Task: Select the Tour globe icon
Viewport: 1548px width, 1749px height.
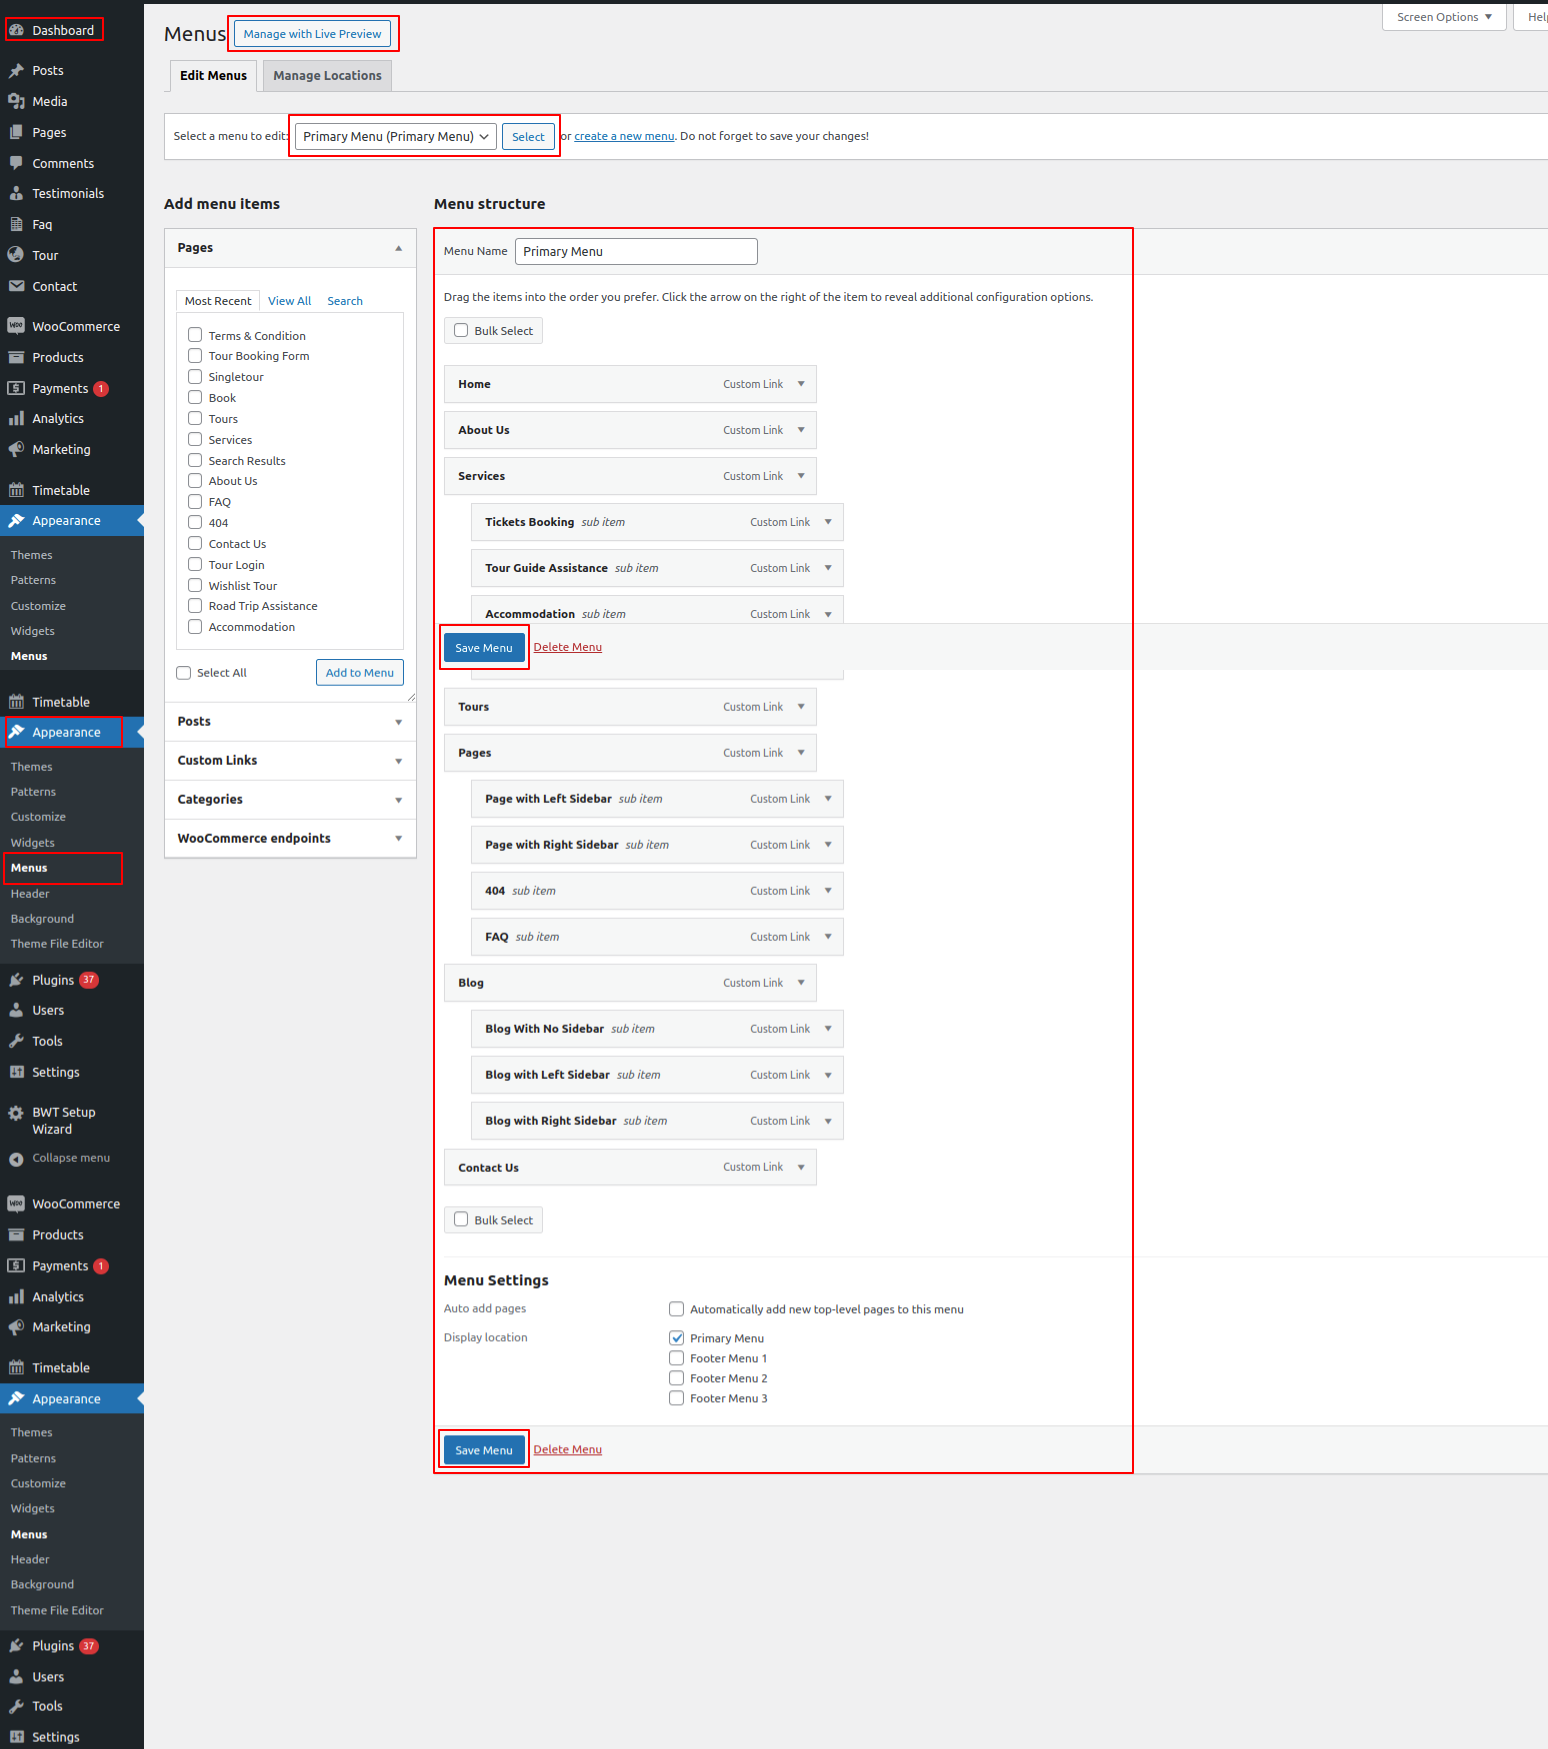Action: (x=16, y=255)
